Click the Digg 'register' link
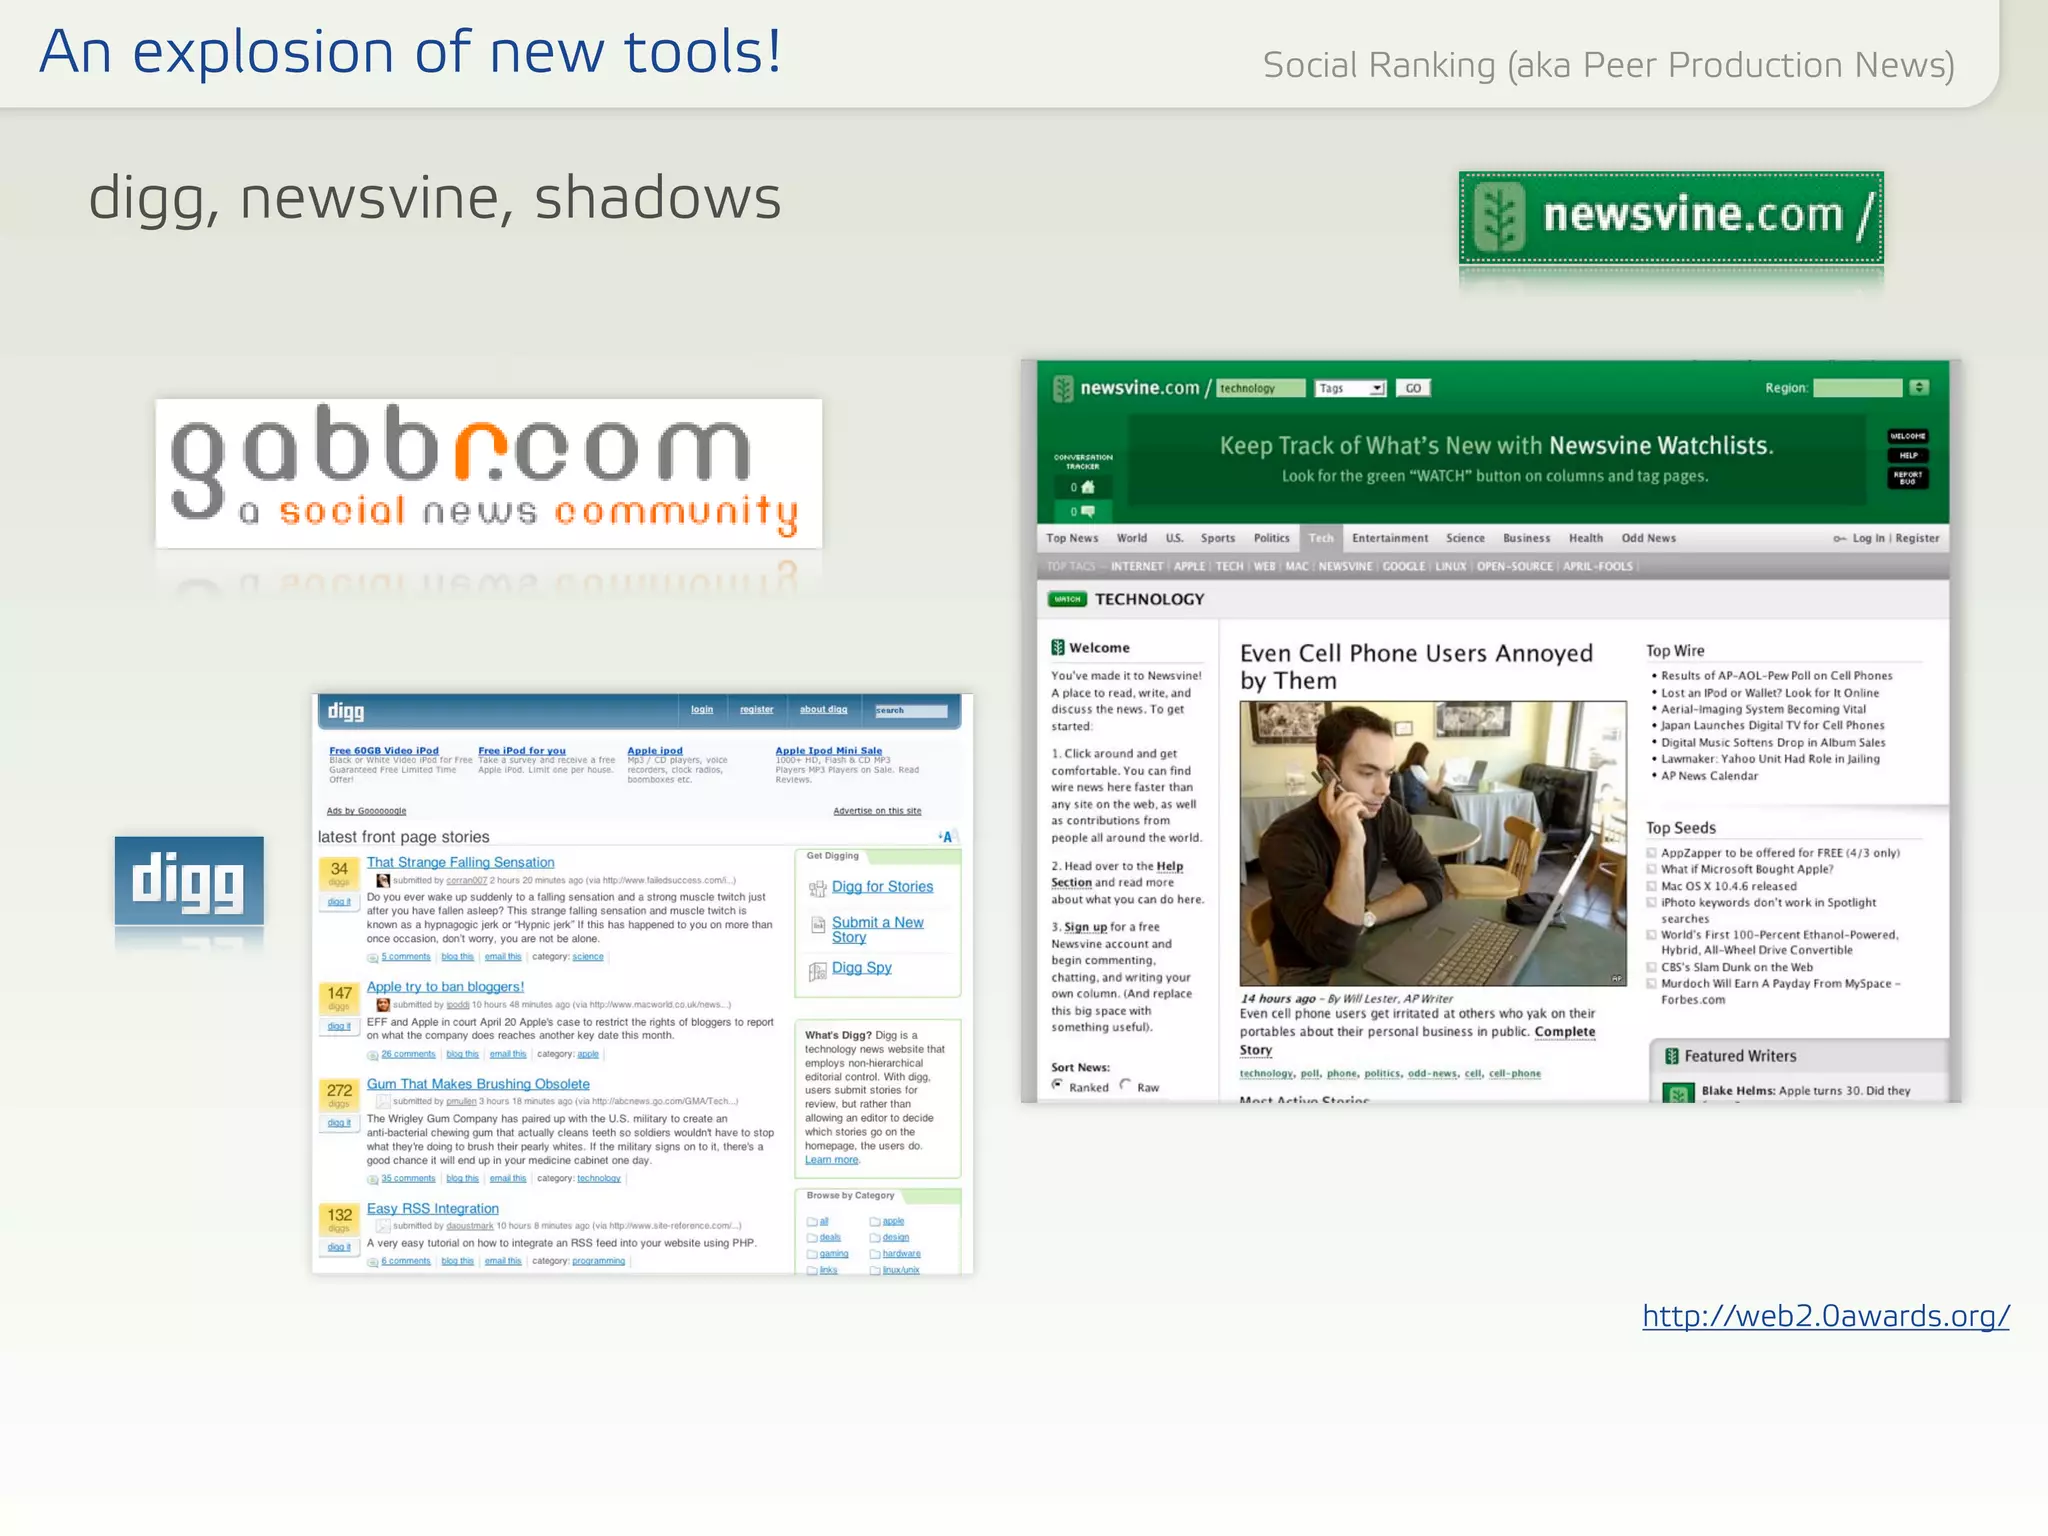Image resolution: width=2048 pixels, height=1536 pixels. [x=756, y=710]
